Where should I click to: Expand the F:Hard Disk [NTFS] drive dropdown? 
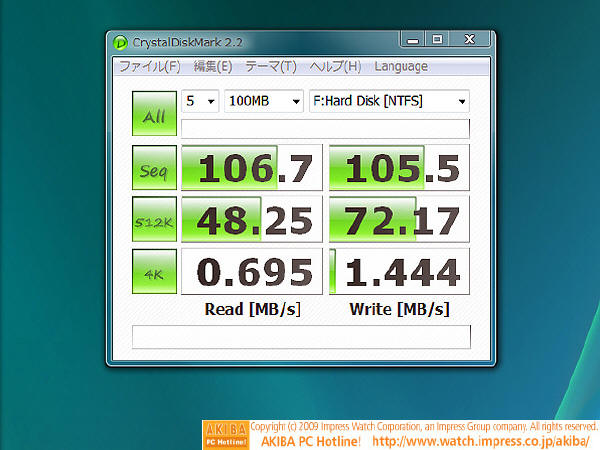pyautogui.click(x=389, y=101)
